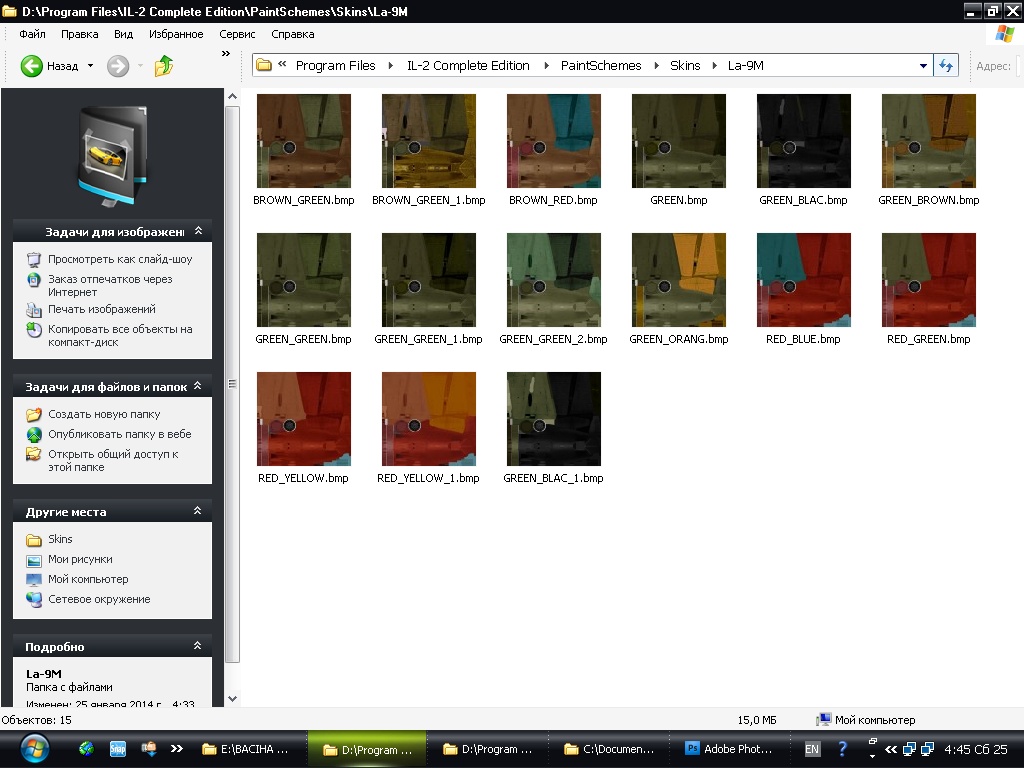1024x768 pixels.
Task: Switch to Adobe Photoshop taskbar button
Action: (x=729, y=749)
